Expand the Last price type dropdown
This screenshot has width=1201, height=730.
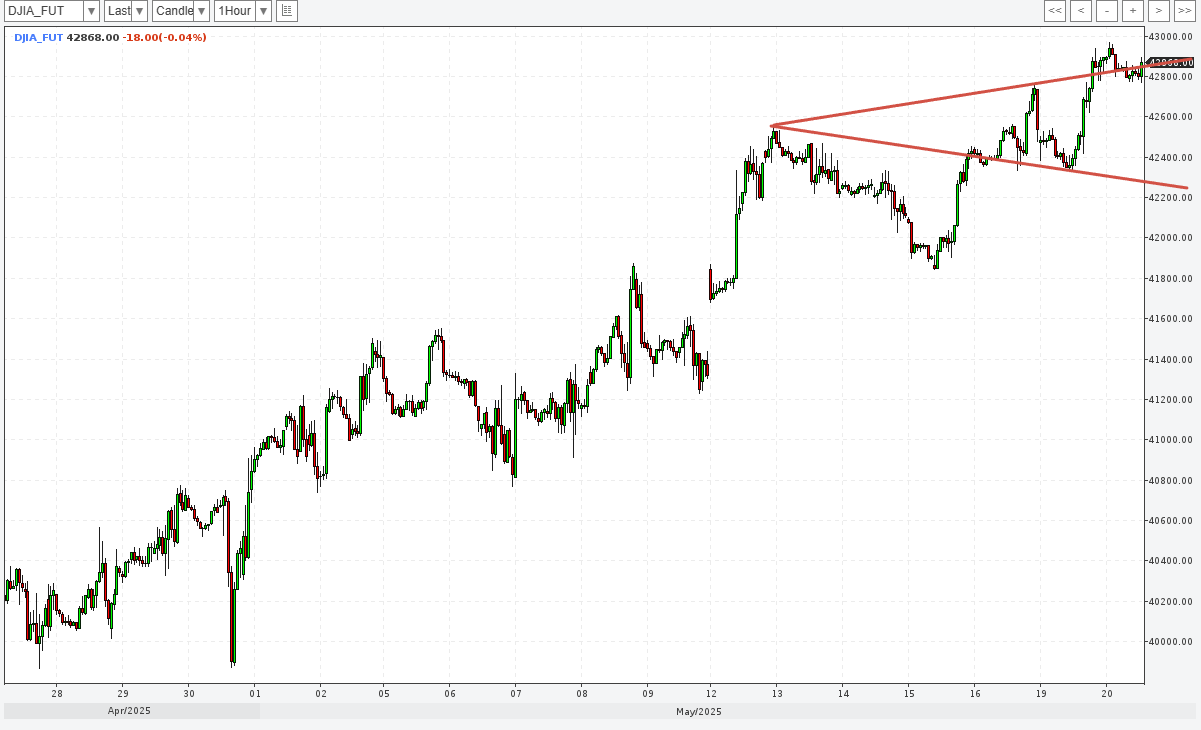[x=139, y=11]
